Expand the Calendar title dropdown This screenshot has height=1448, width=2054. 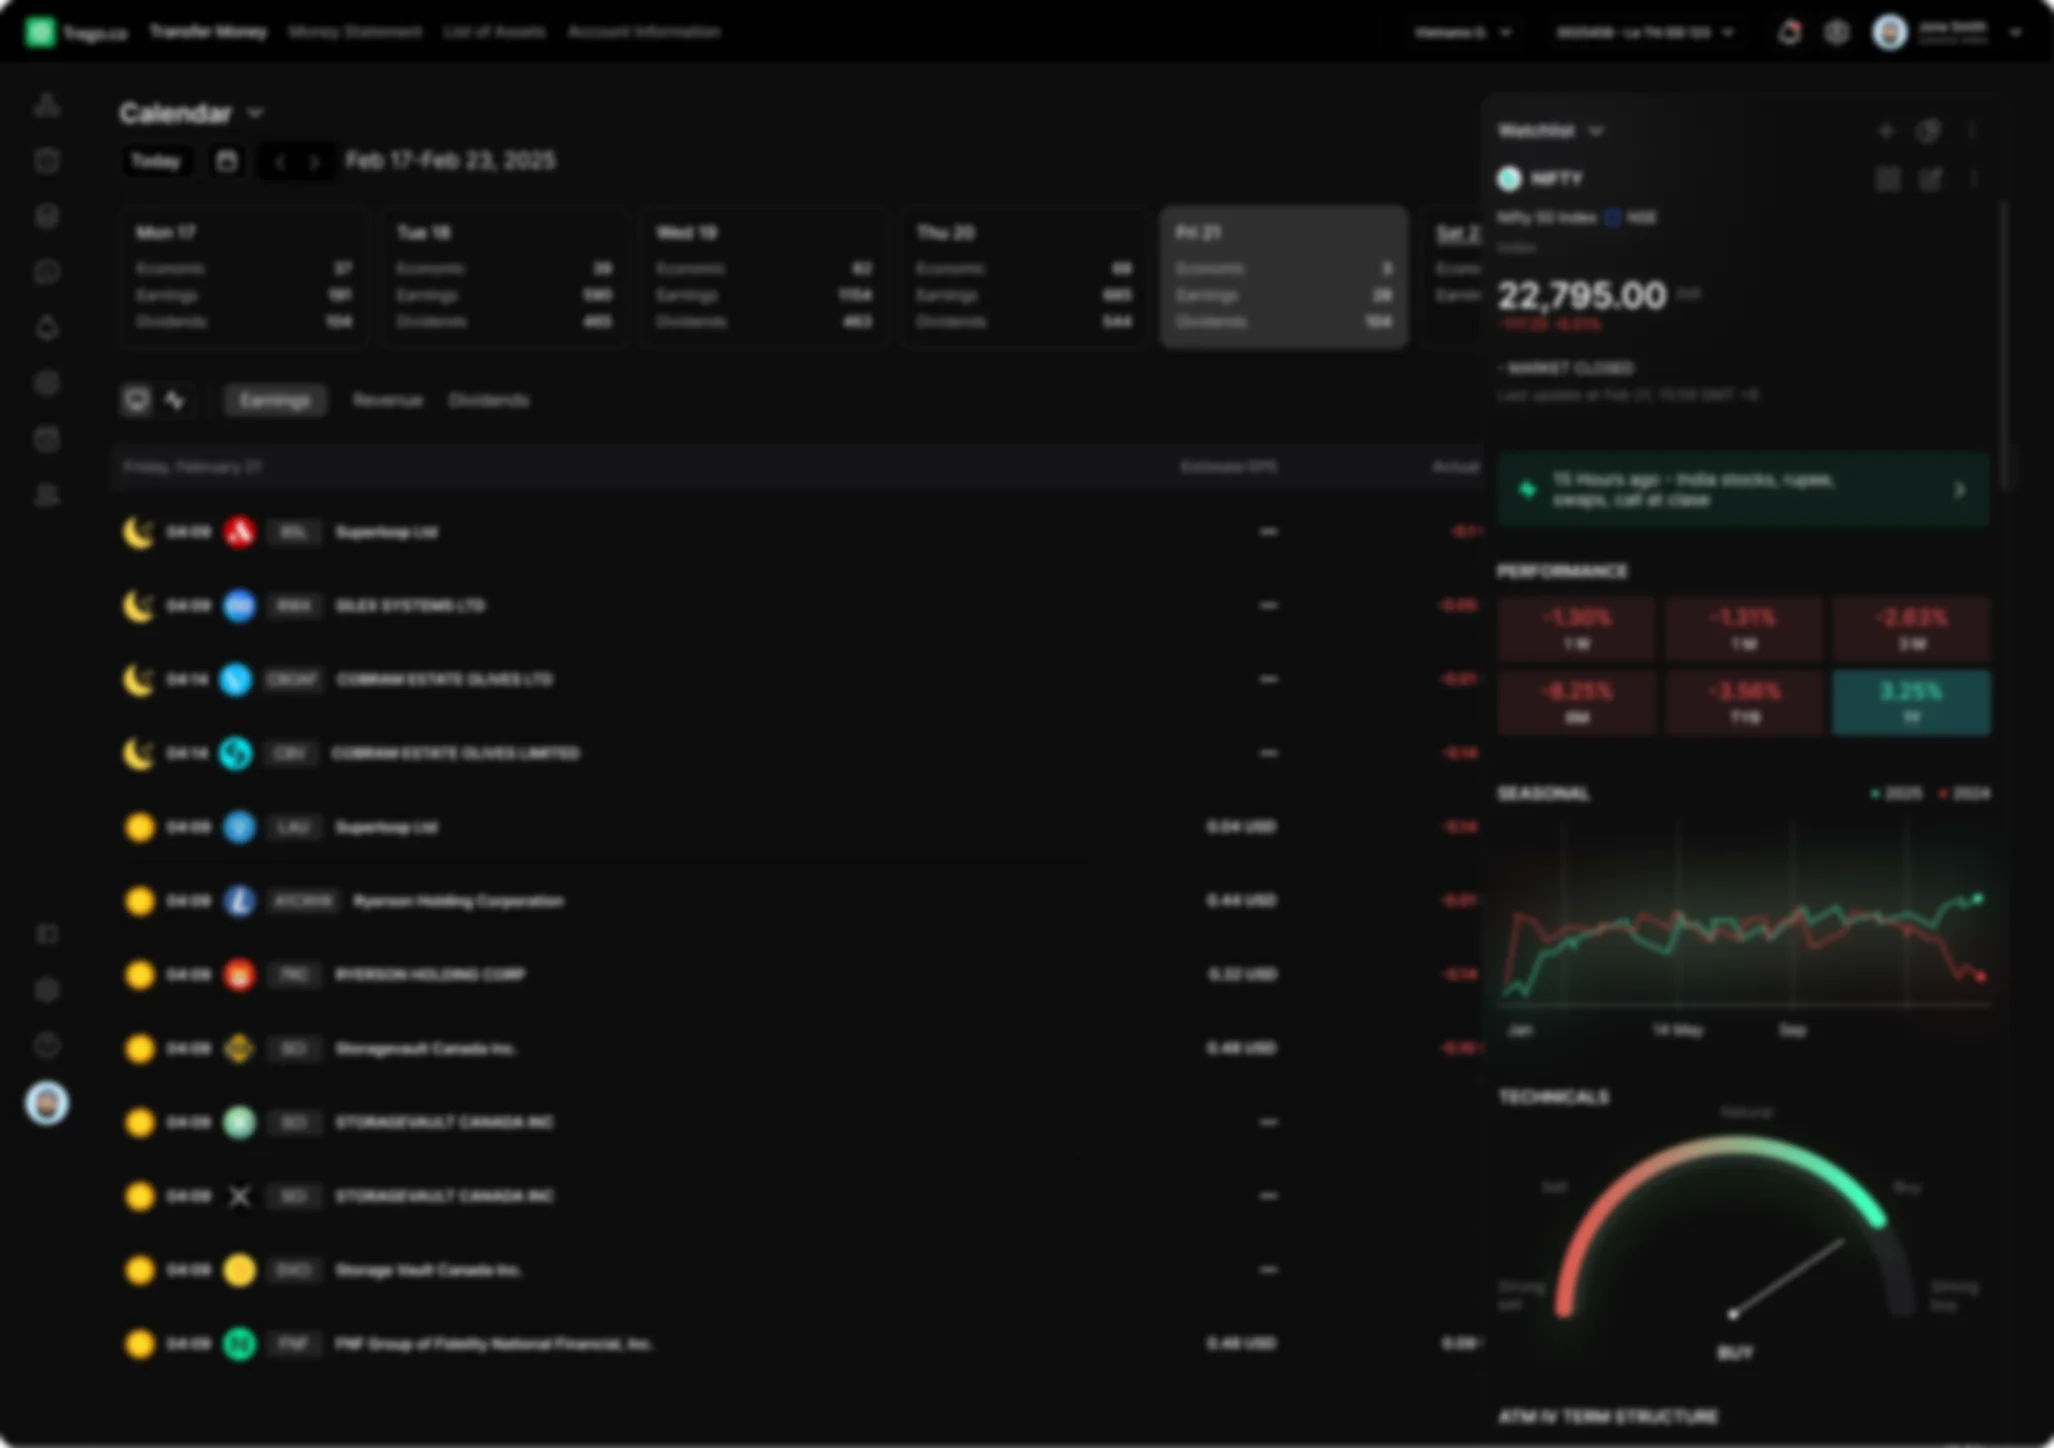[x=256, y=113]
